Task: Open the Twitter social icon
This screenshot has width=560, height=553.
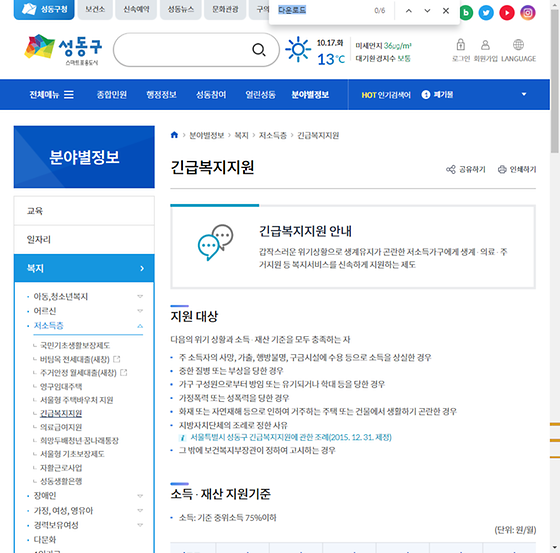Action: [x=486, y=13]
